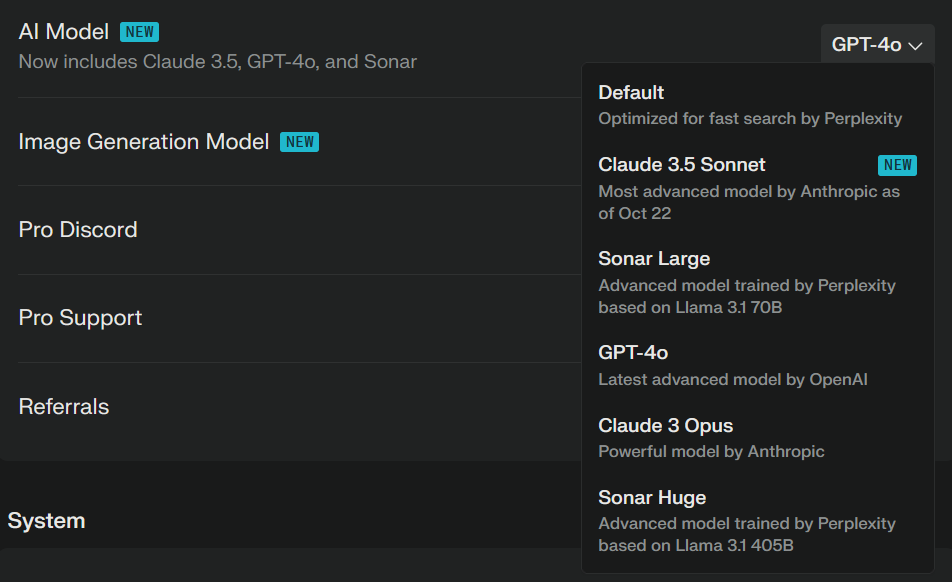Click the NEW badge on Claude 3.5 Sonnet

pyautogui.click(x=897, y=165)
